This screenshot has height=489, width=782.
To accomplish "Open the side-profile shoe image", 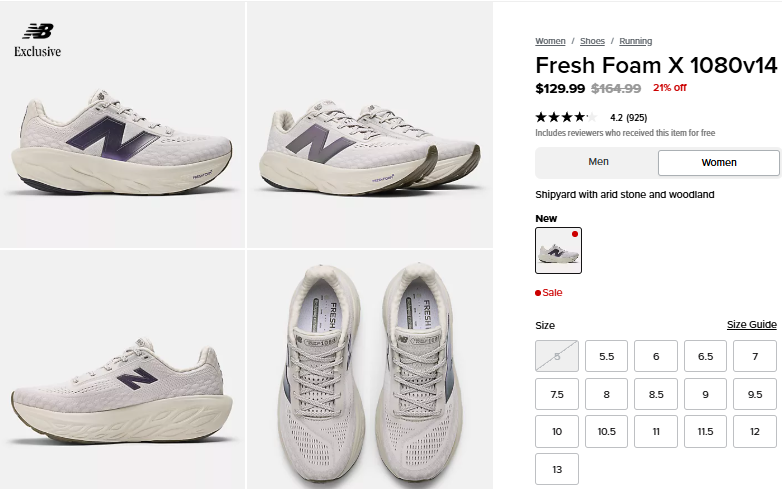I will [122, 124].
